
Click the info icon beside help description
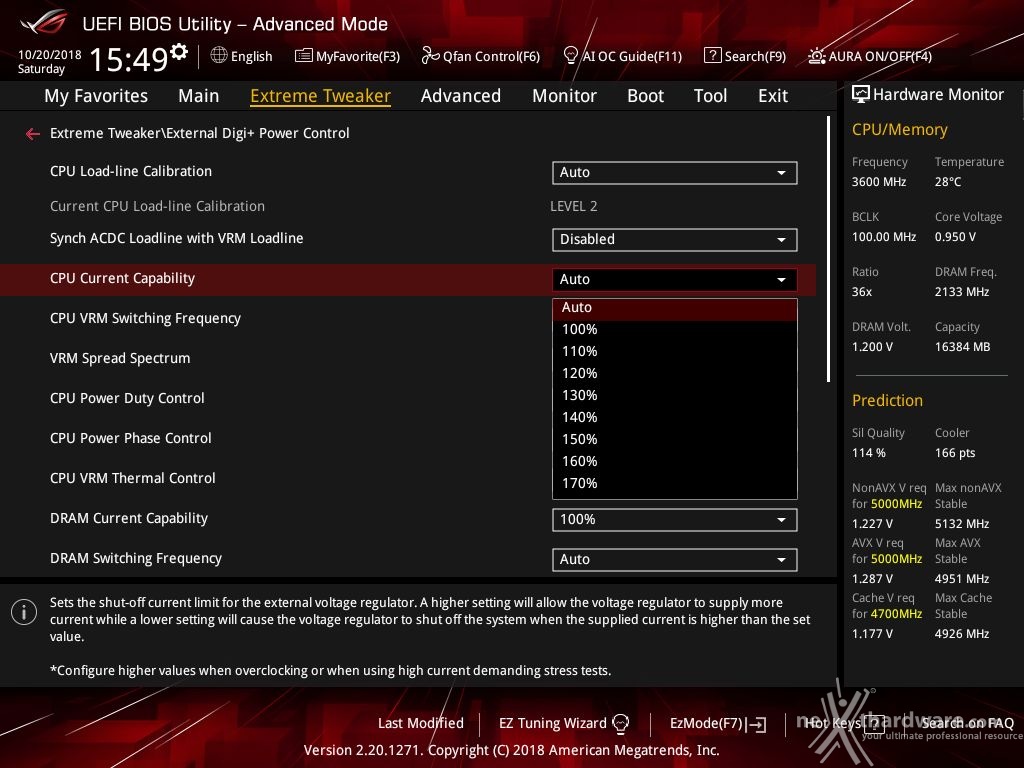(x=24, y=613)
